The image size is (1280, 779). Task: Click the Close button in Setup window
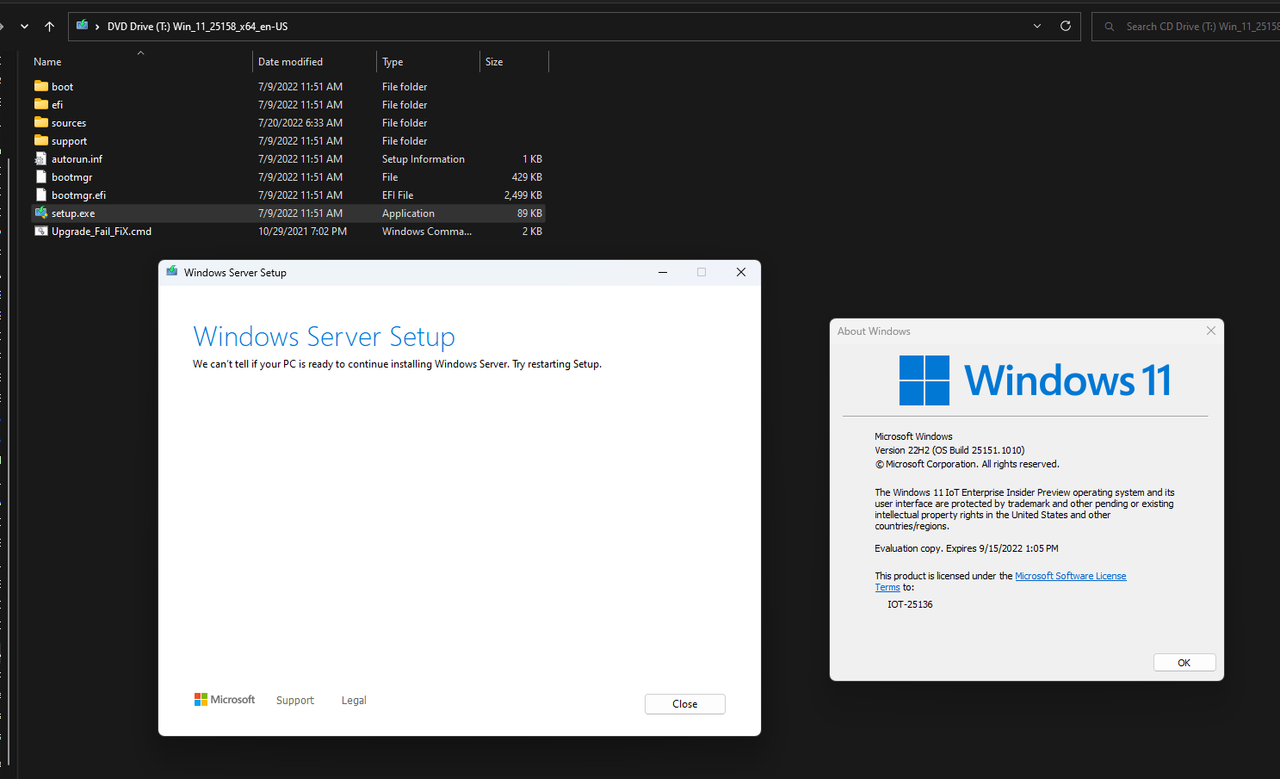coord(685,704)
